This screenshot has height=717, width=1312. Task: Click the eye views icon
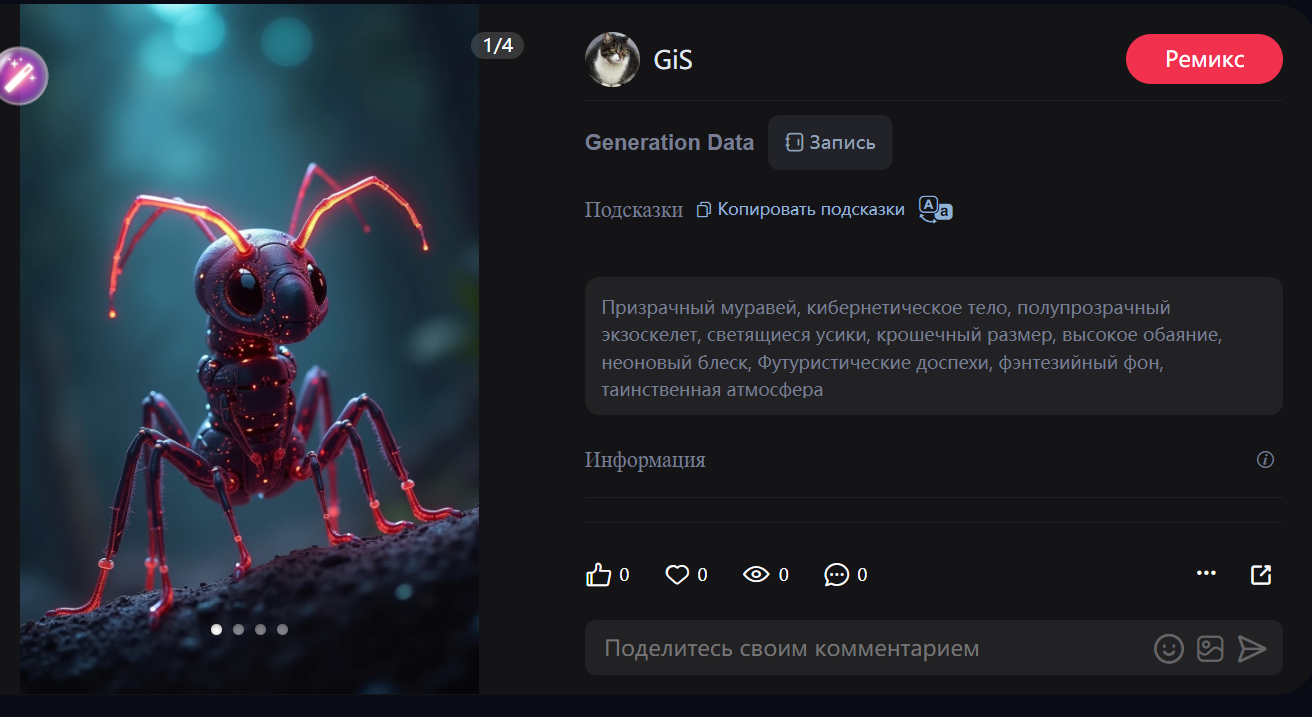tap(756, 575)
